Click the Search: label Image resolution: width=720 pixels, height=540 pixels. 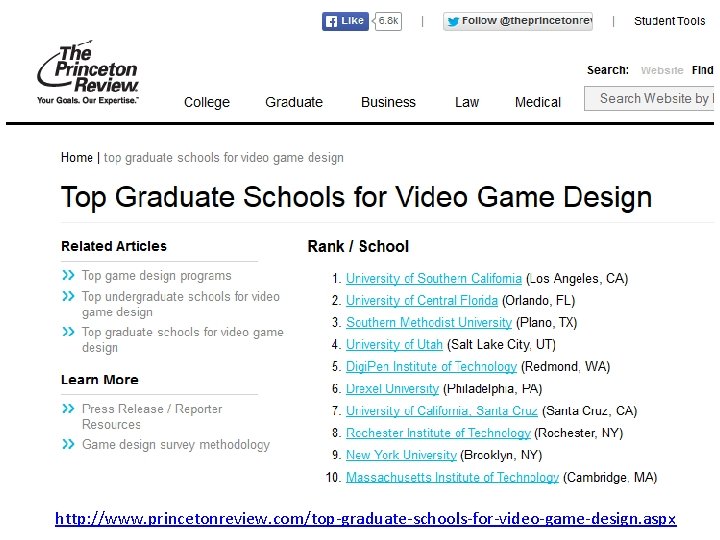pyautogui.click(x=608, y=70)
